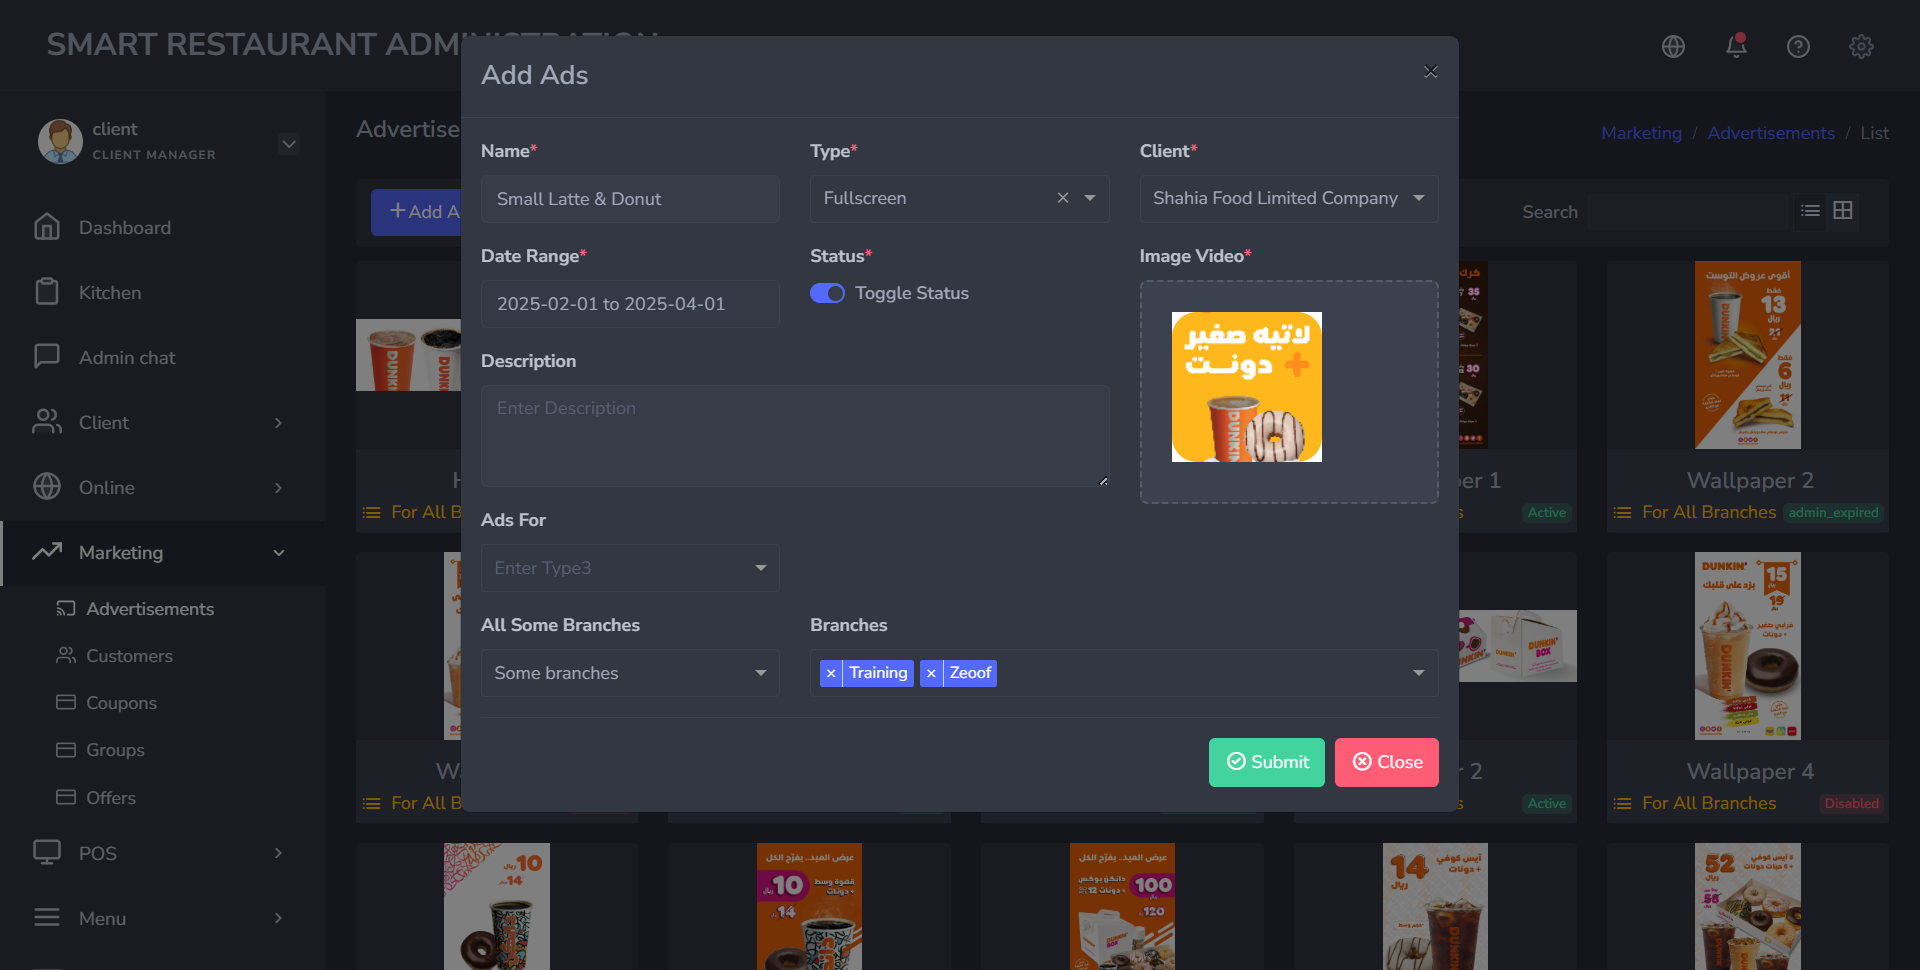Viewport: 1920px width, 970px height.
Task: Toggle the ad Status switch
Action: tap(827, 293)
